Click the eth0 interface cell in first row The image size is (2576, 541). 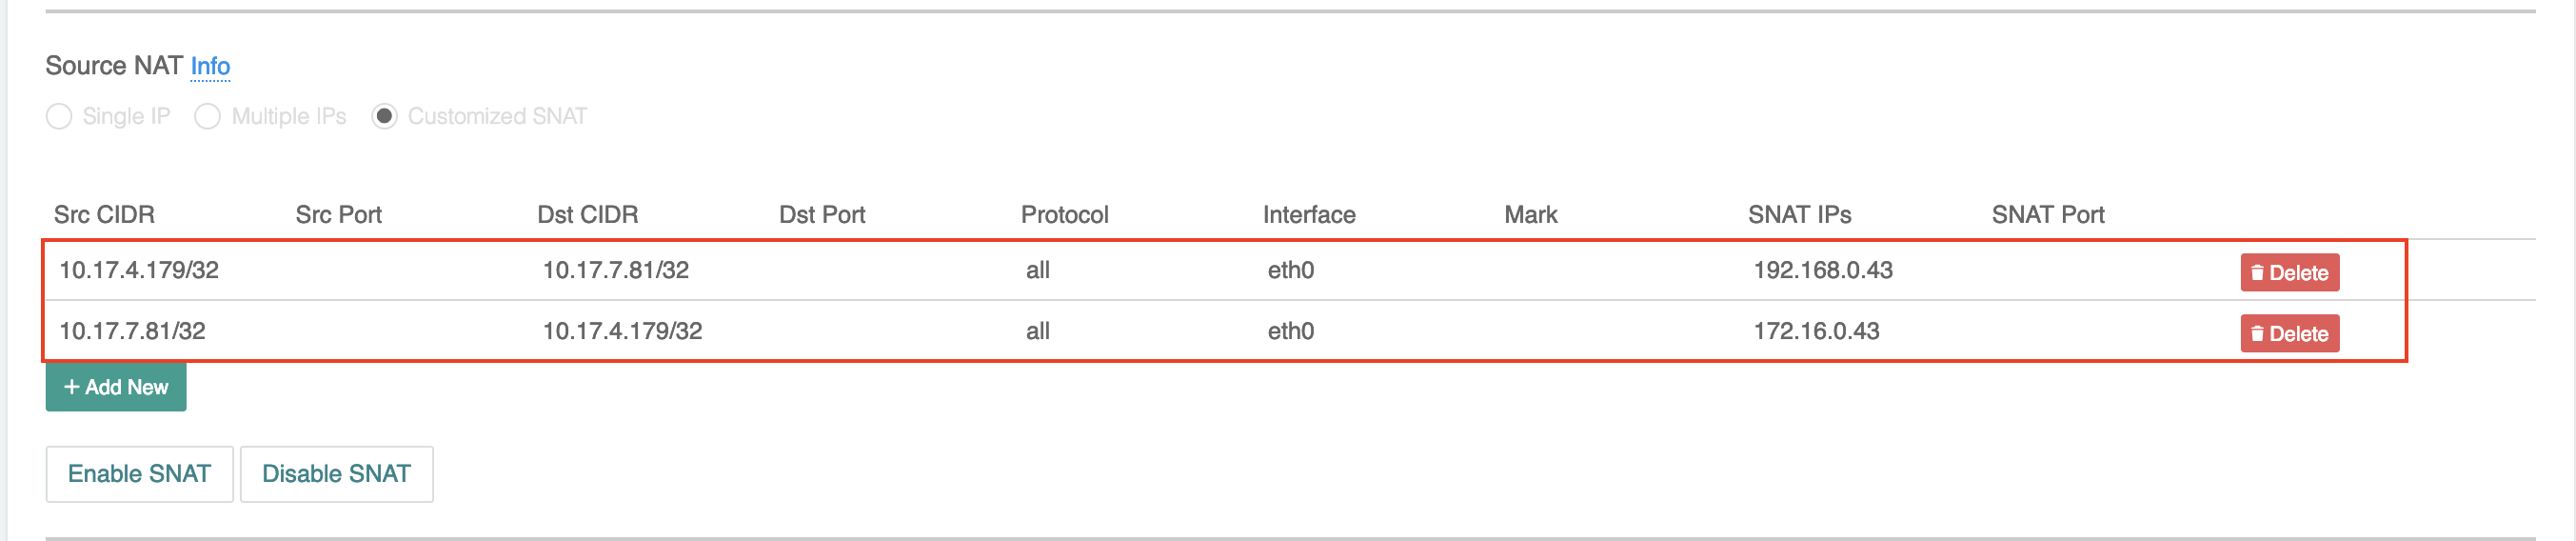[1290, 270]
